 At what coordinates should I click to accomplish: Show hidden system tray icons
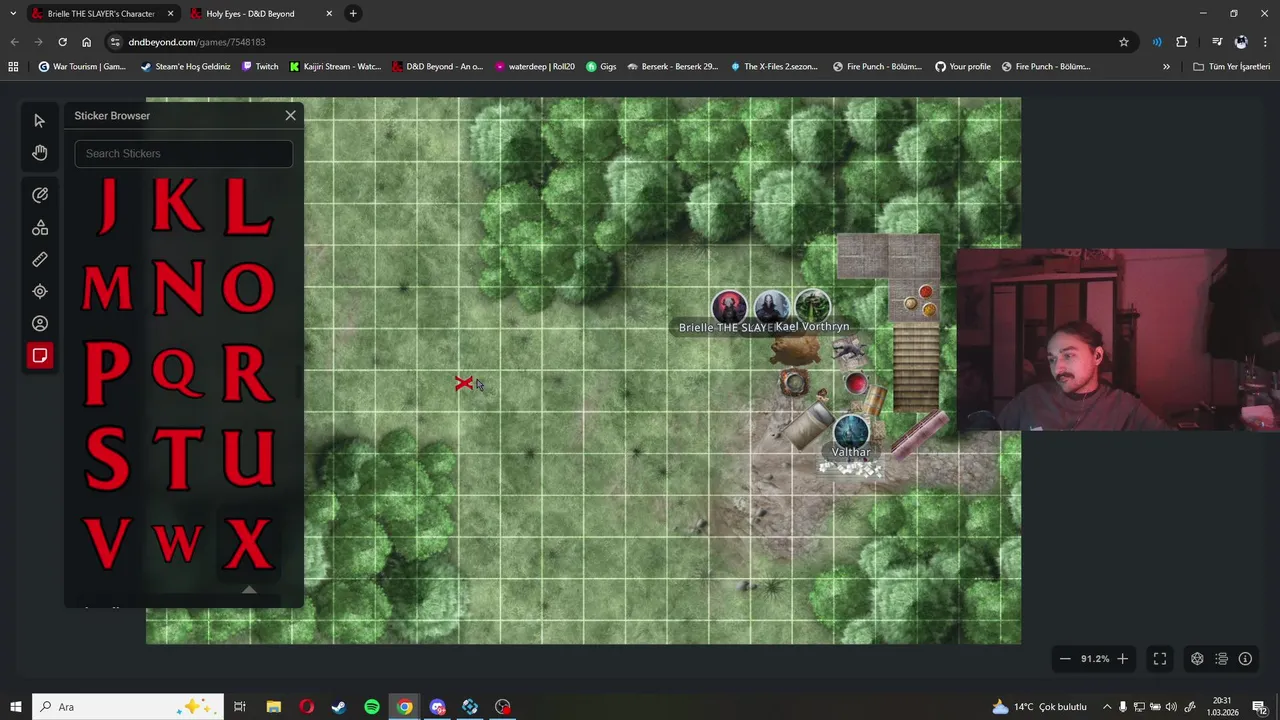click(1107, 707)
